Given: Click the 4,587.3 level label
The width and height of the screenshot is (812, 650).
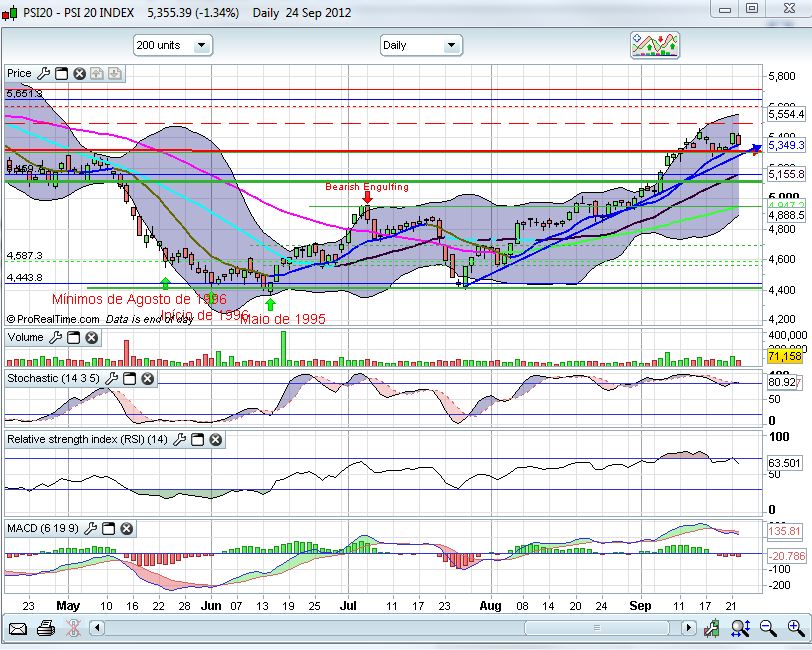Looking at the screenshot, I should [24, 255].
